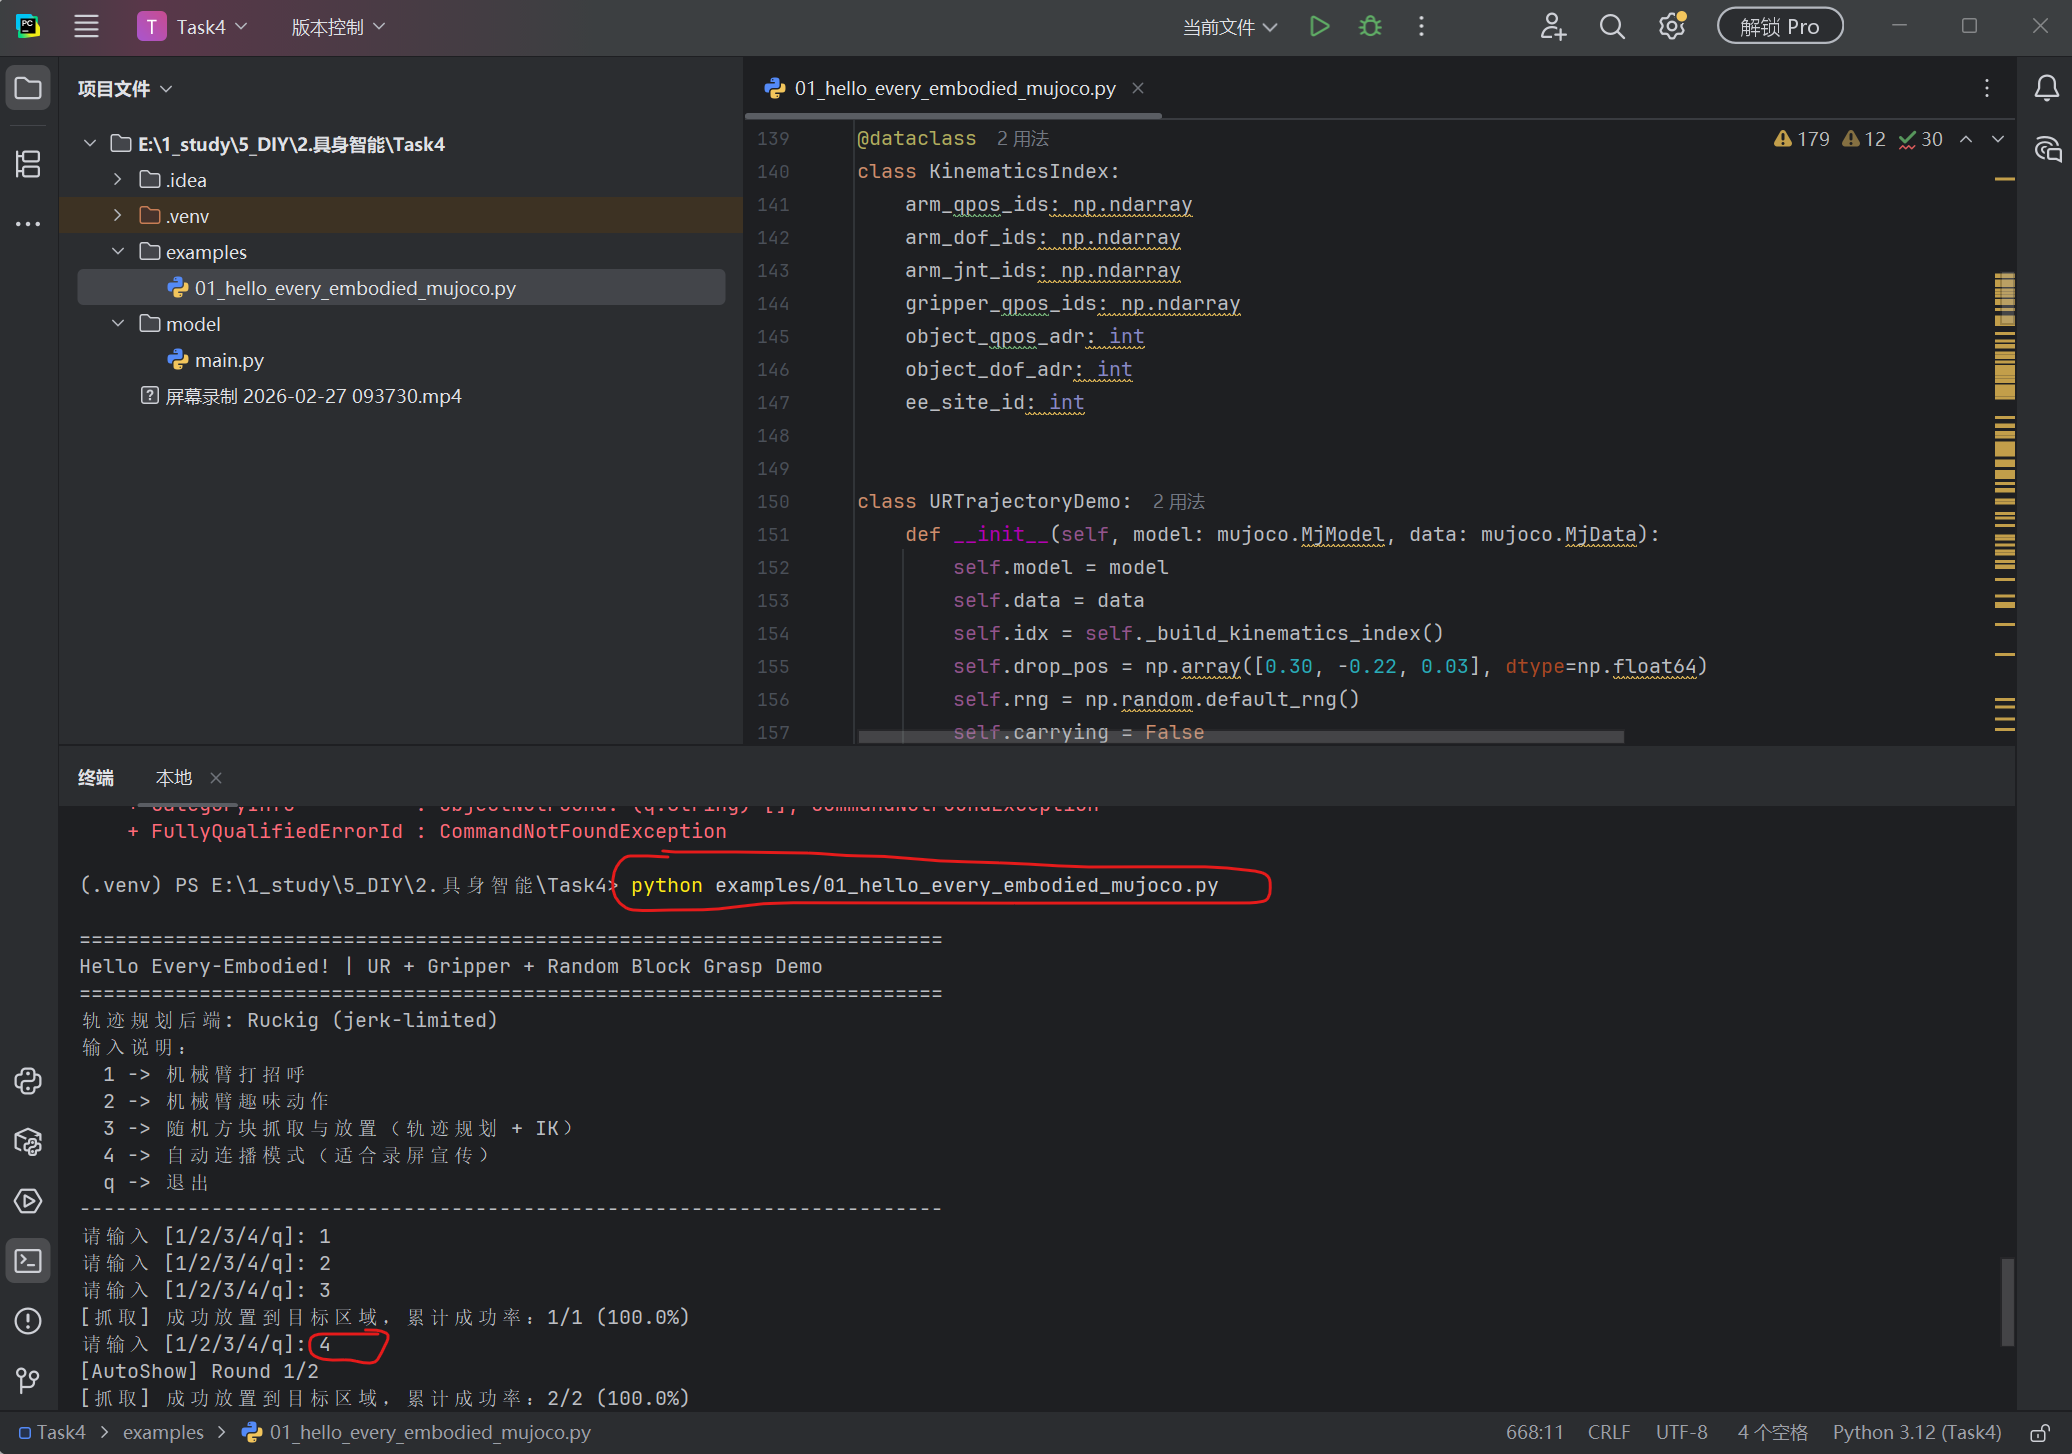Open Problems tool window
2072x1454 pixels.
tap(28, 1321)
